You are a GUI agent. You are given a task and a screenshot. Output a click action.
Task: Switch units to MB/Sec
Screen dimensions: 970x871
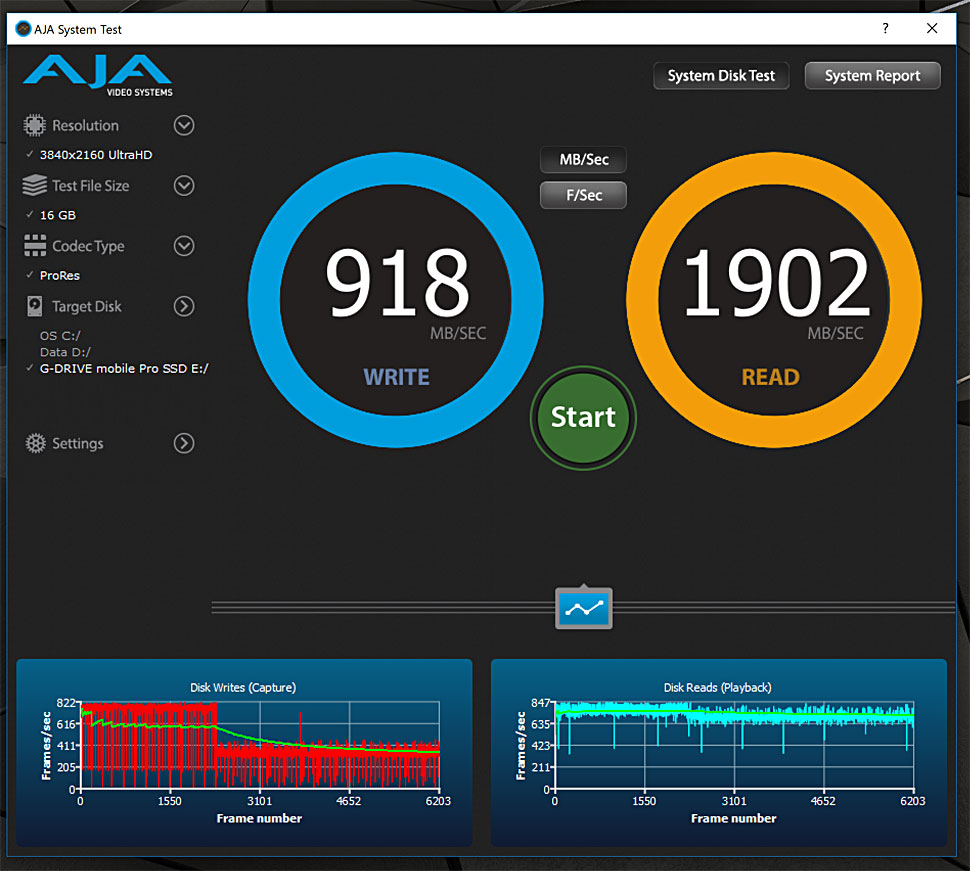coord(583,160)
